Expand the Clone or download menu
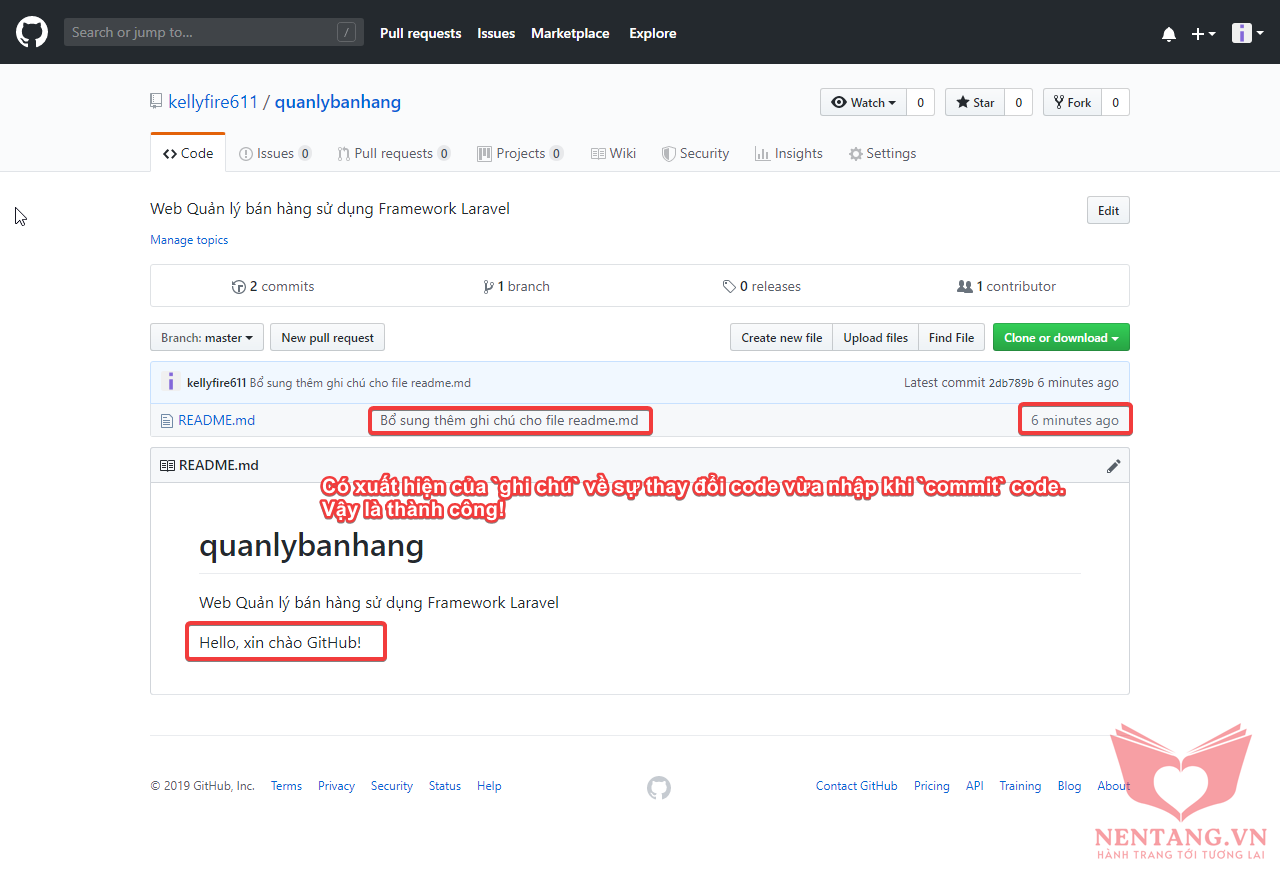The width and height of the screenshot is (1280, 891). pos(1060,338)
